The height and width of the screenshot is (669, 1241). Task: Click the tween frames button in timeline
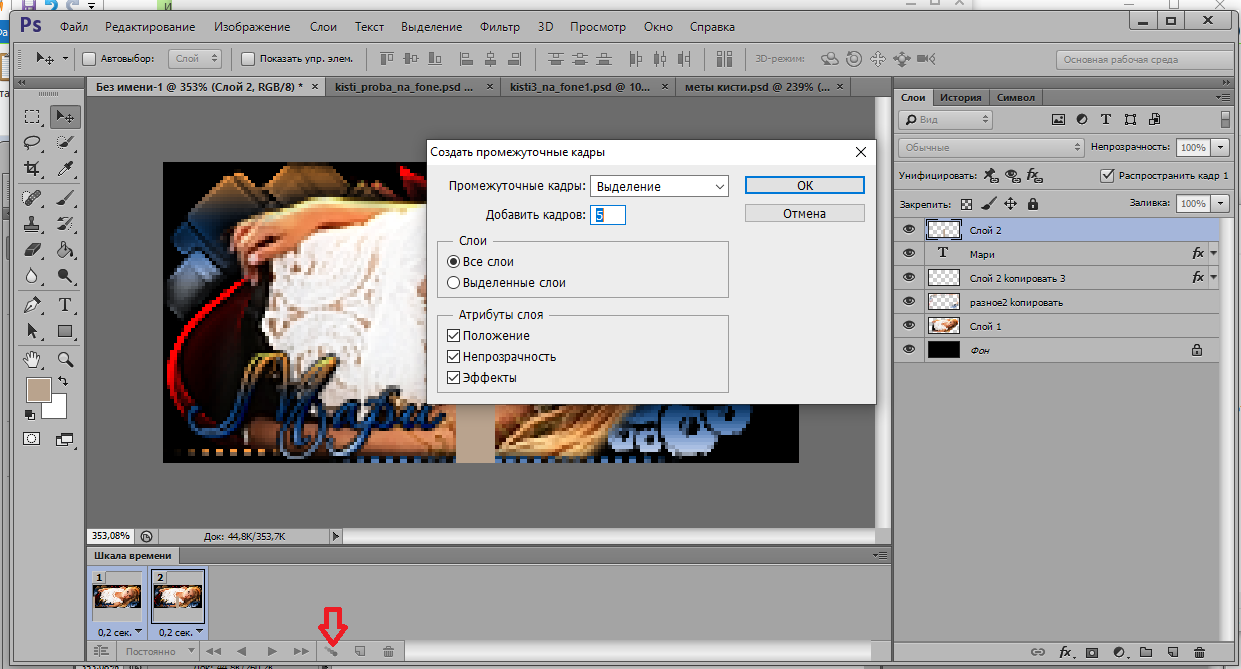coord(332,651)
